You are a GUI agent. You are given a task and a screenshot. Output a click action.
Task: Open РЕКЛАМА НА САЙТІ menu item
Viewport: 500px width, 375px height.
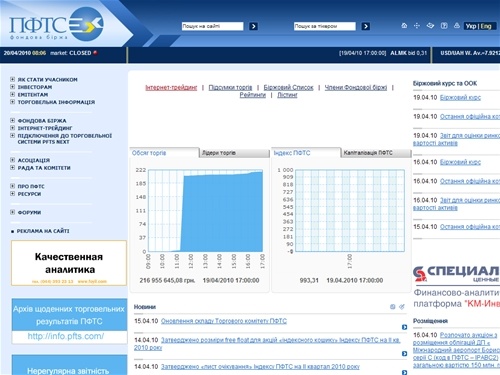click(x=43, y=231)
